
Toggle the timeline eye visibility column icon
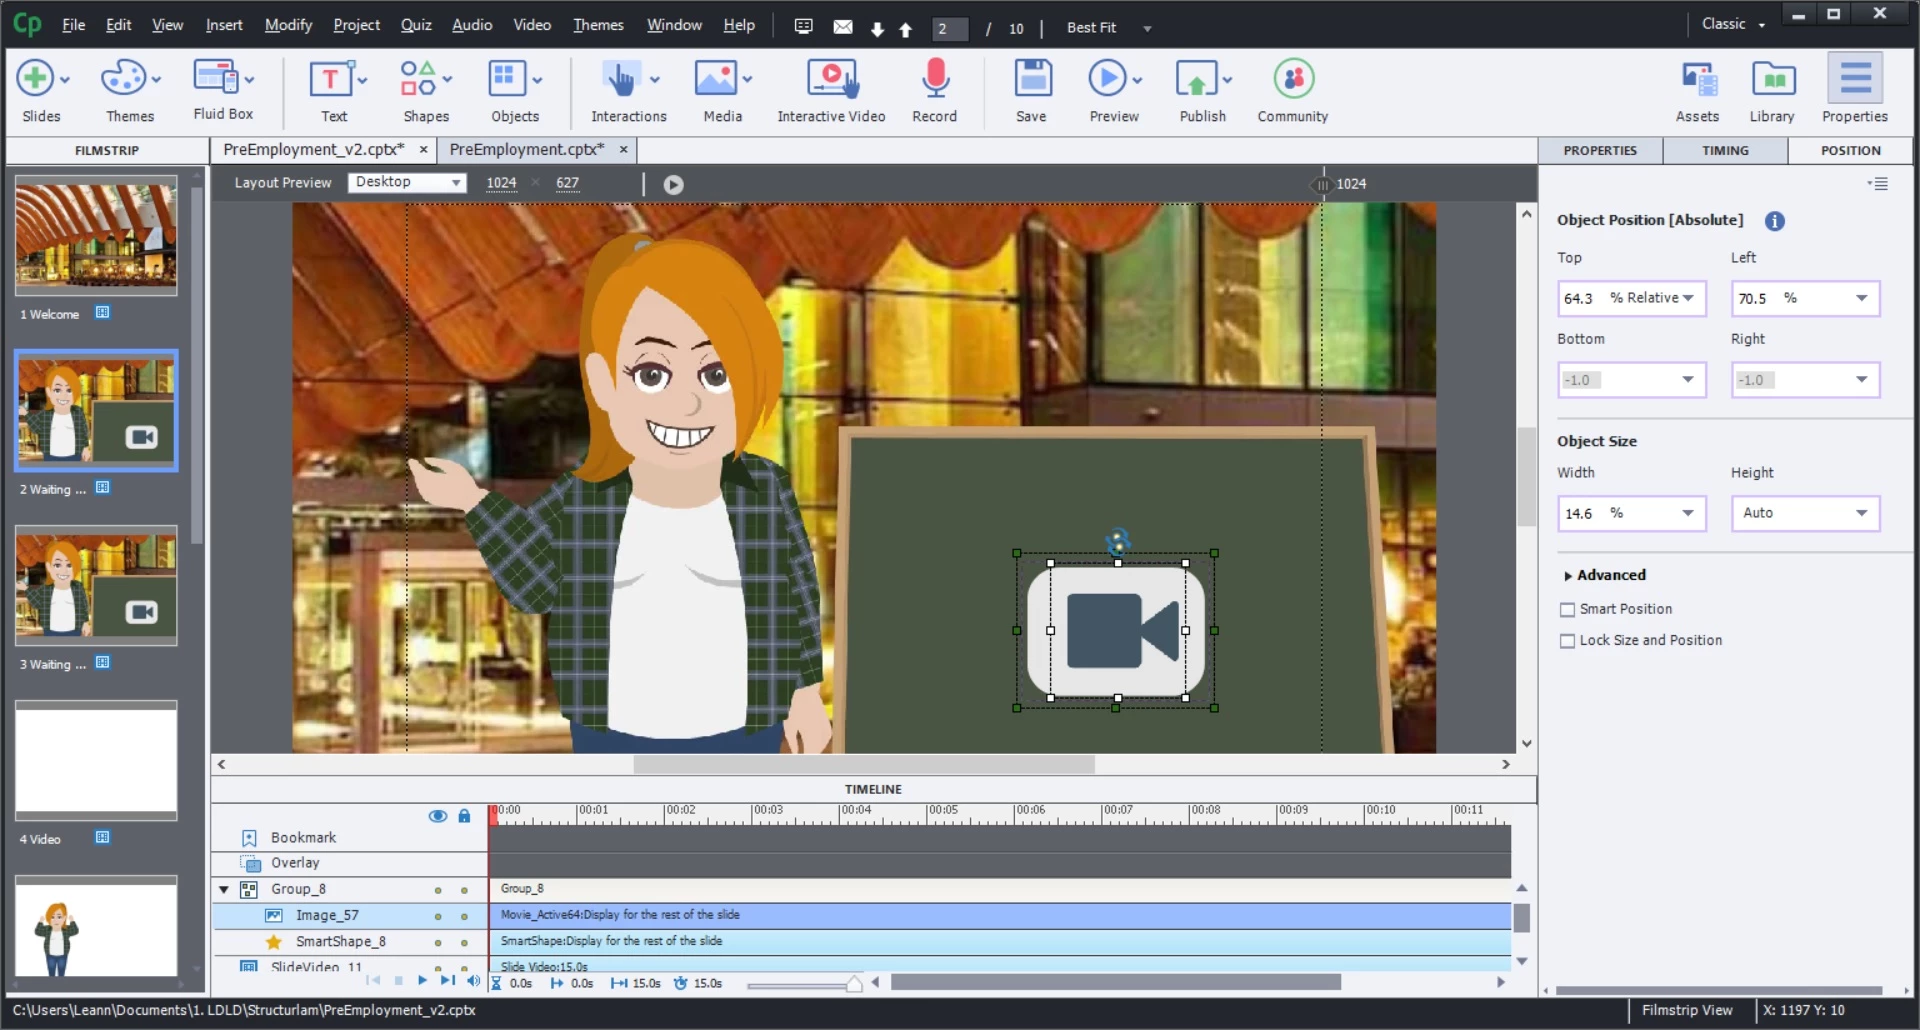(437, 816)
